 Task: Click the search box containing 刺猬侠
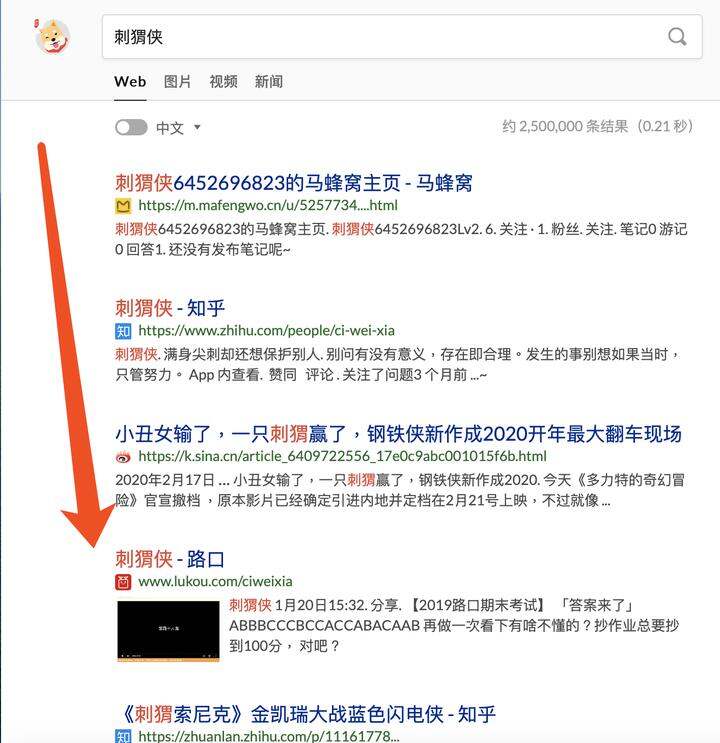[402, 37]
